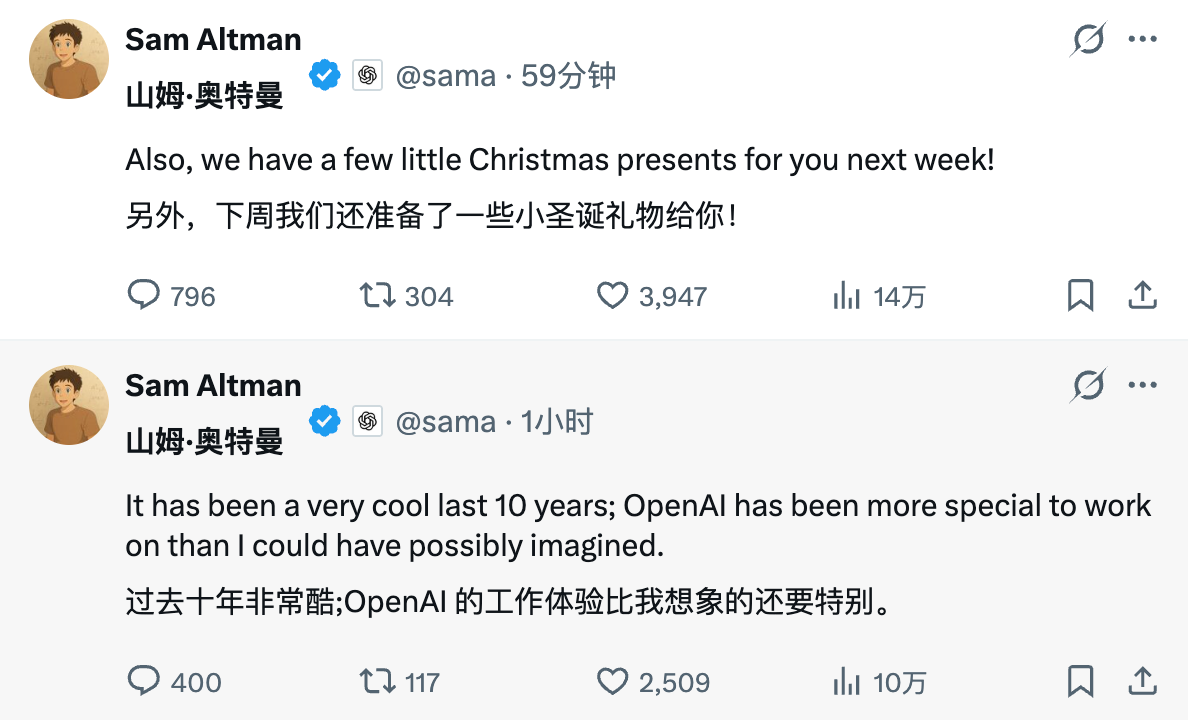Click Sam Altman's profile avatar
Screen dimensions: 1188x720
(x=69, y=59)
